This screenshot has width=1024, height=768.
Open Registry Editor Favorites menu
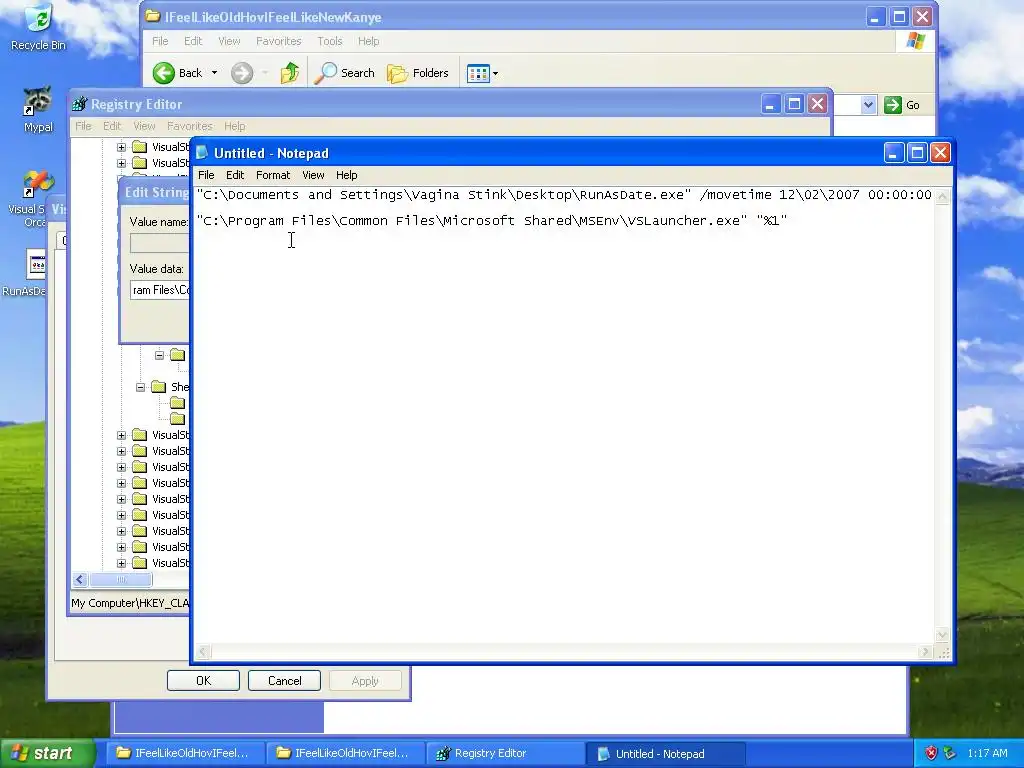[189, 126]
